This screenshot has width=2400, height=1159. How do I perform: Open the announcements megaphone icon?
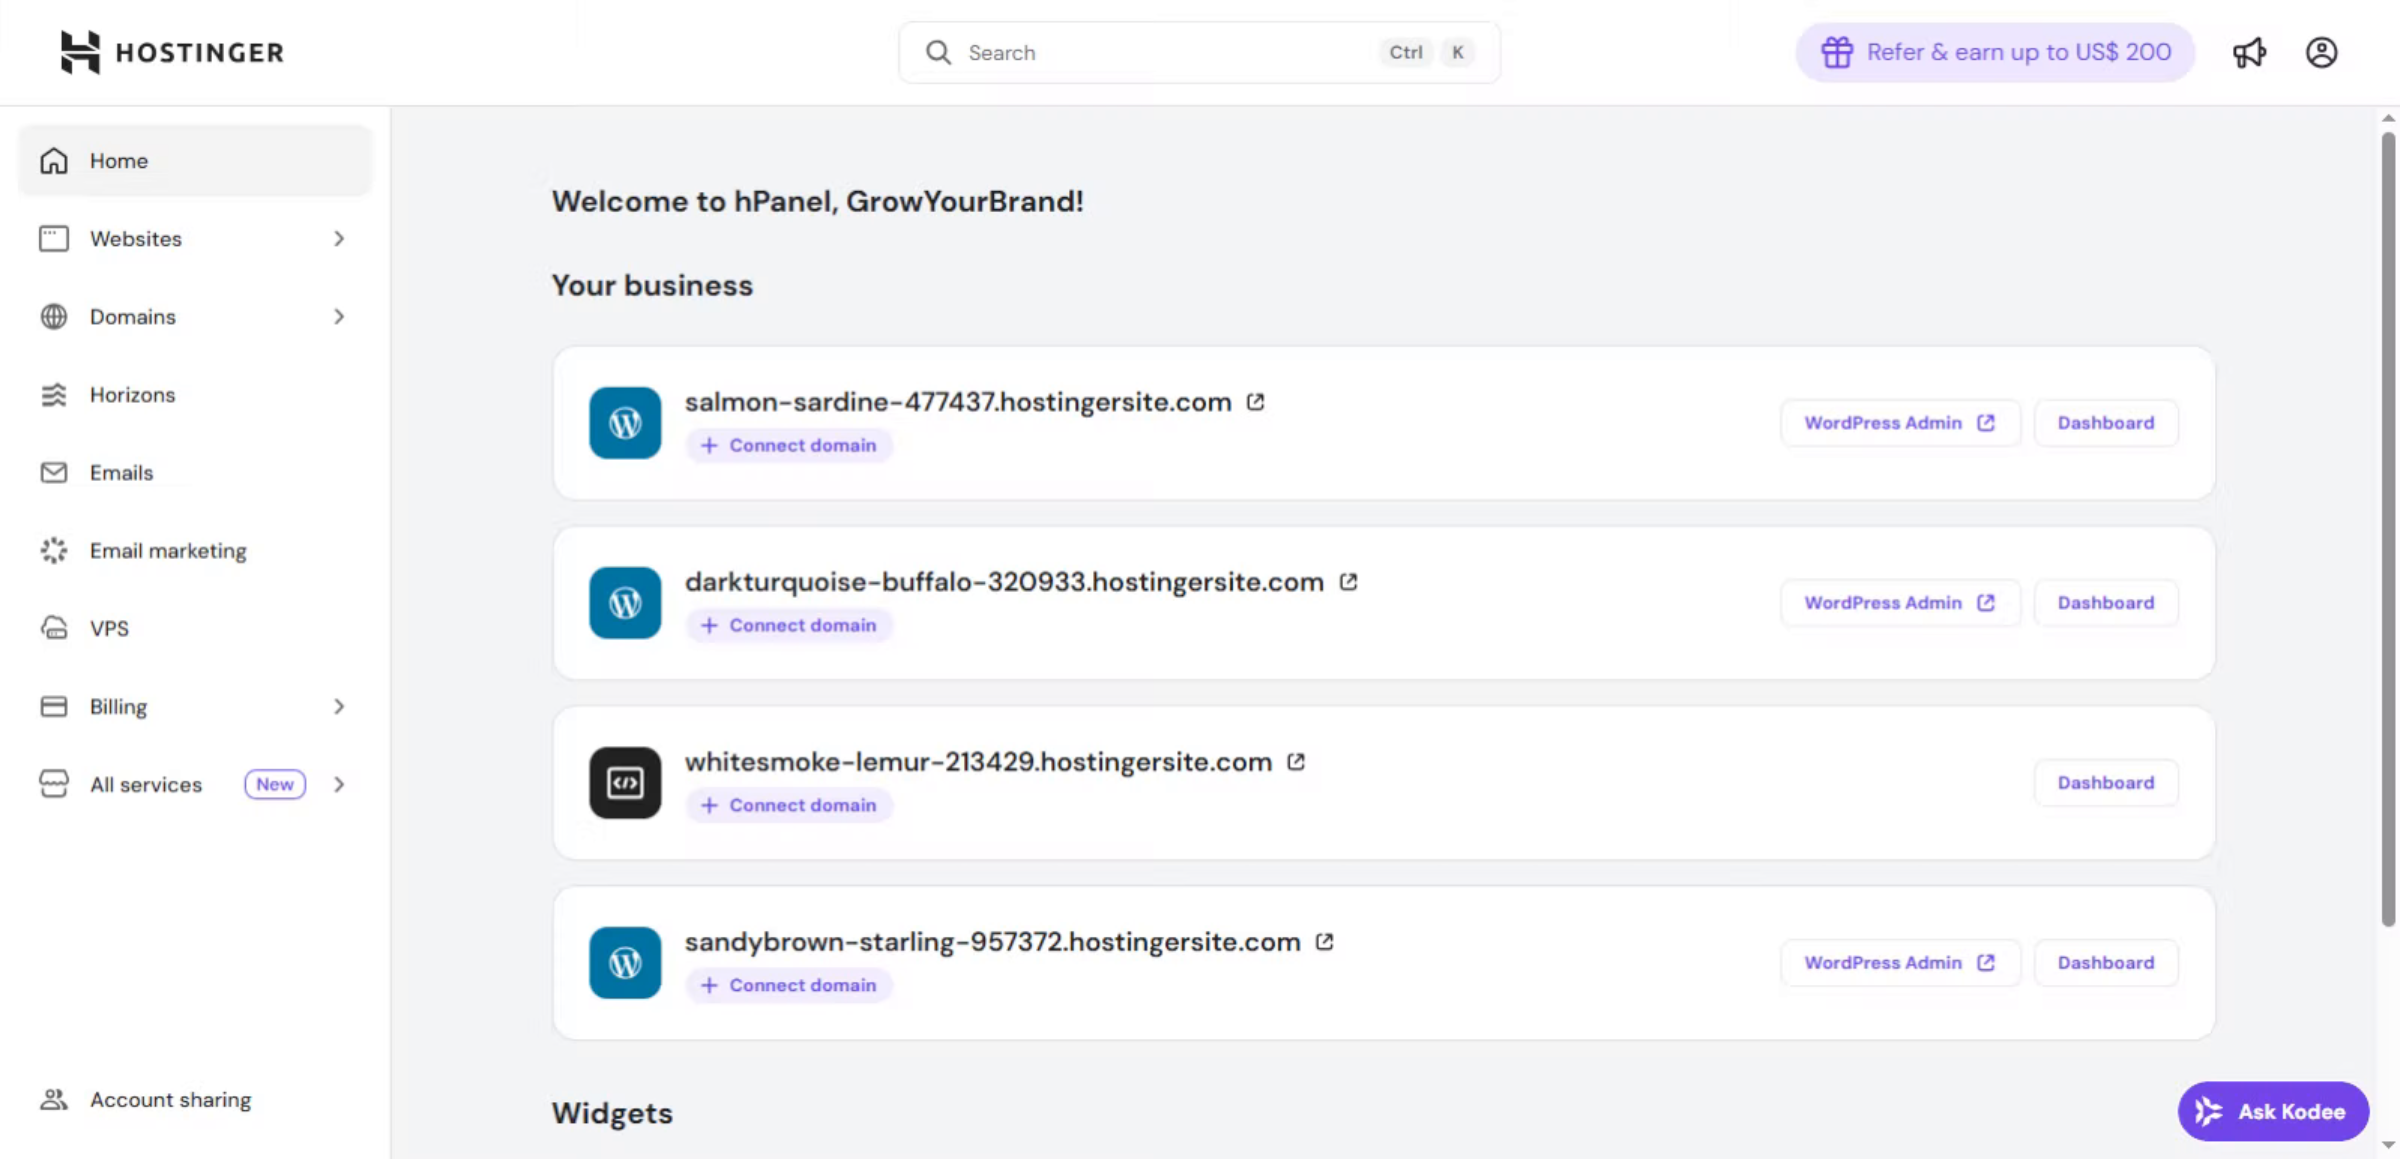tap(2250, 52)
